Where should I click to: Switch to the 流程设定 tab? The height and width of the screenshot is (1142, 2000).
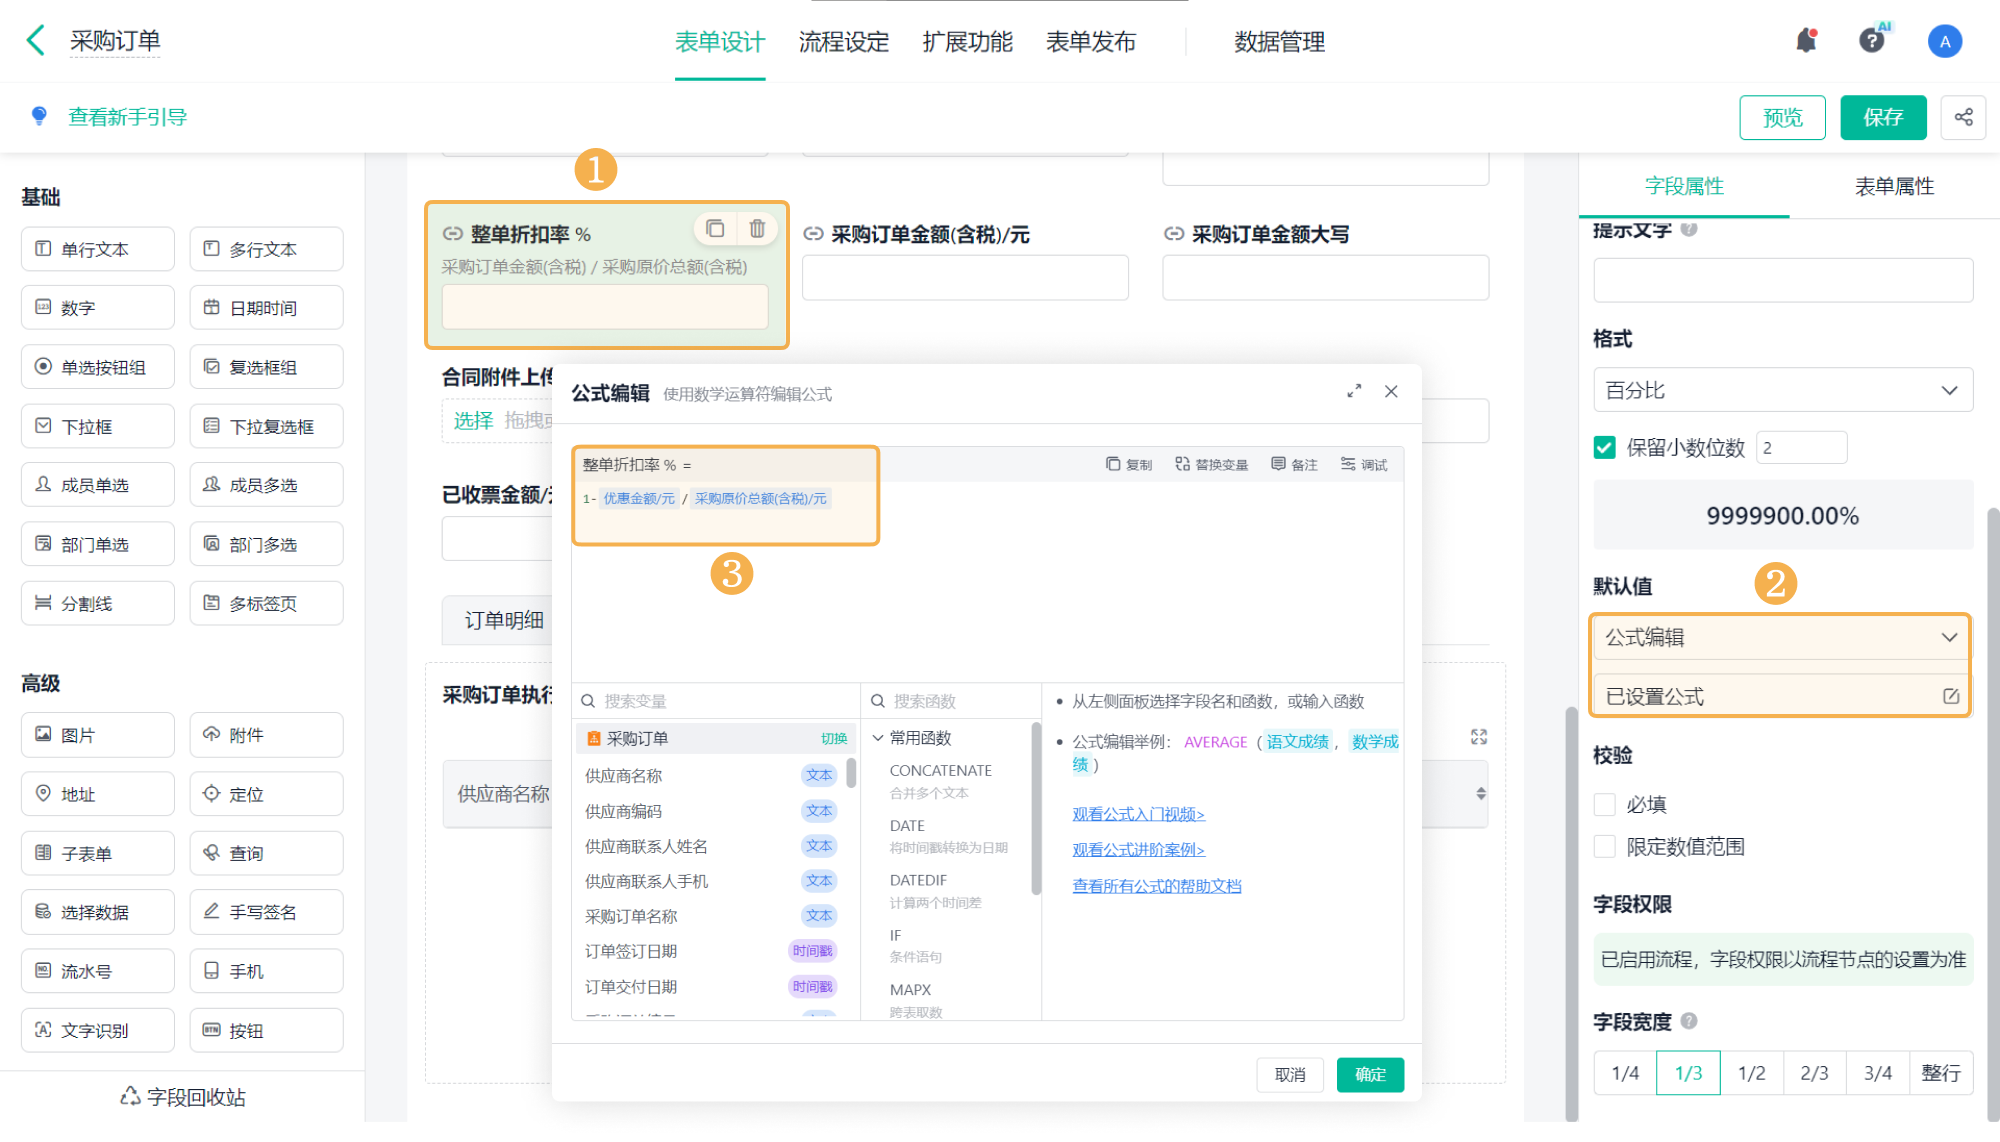point(843,42)
